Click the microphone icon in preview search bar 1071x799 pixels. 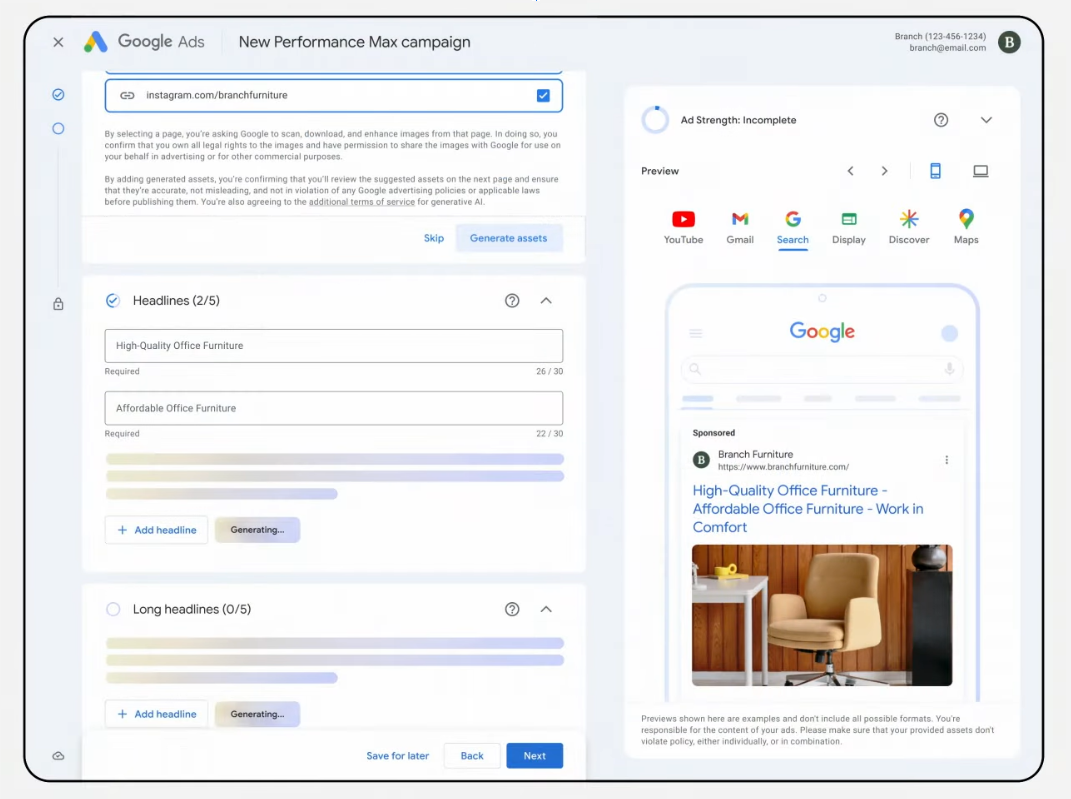[x=949, y=369]
